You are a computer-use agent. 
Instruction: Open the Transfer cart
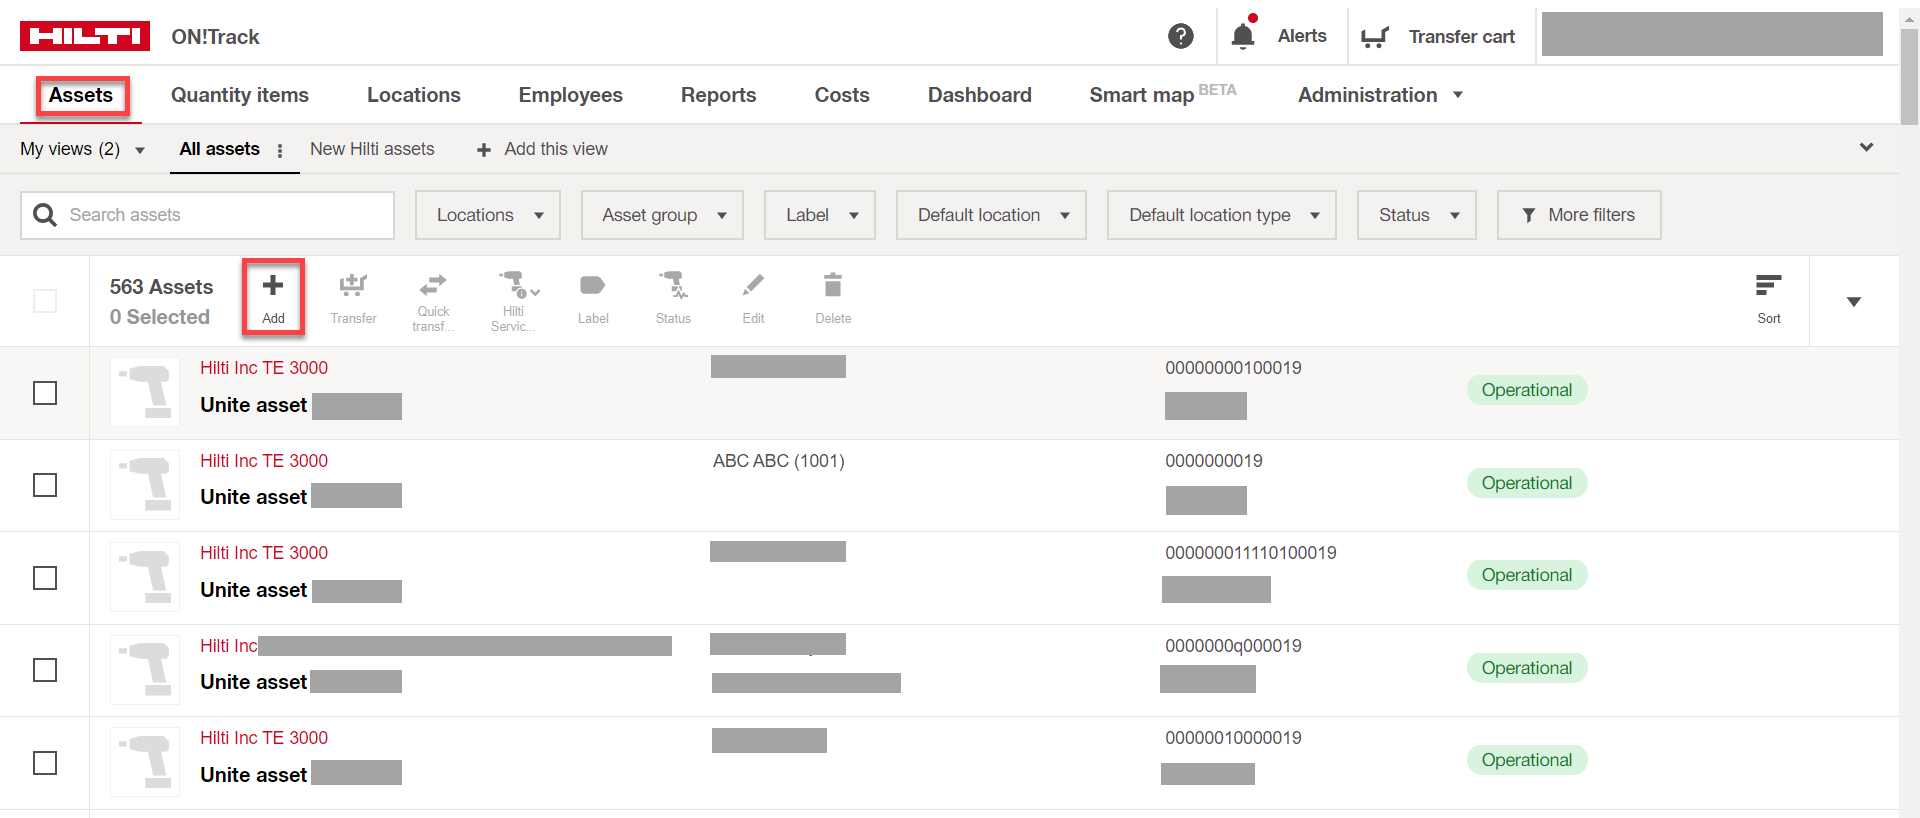point(1439,37)
